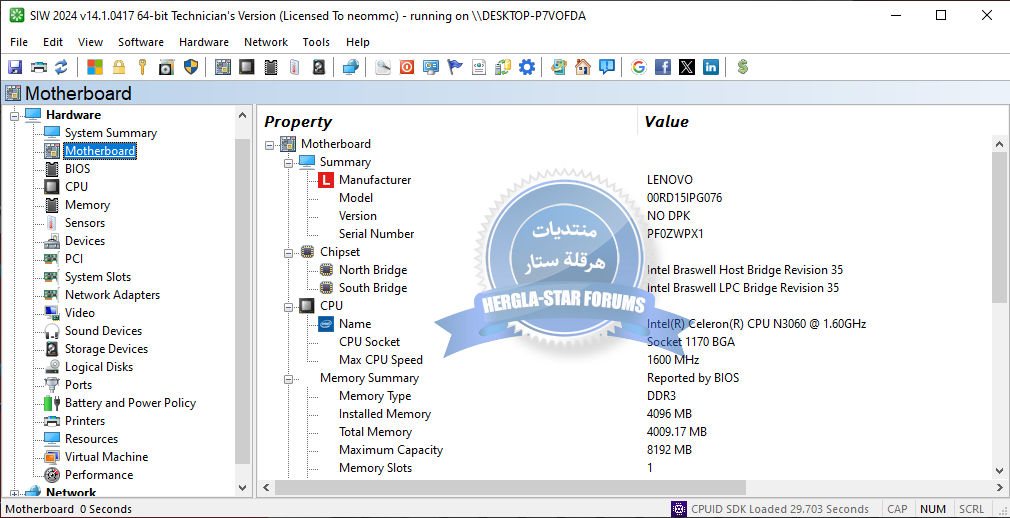Screen dimensions: 1010x518
Task: Click the blue flag toolbar icon
Action: coord(455,67)
